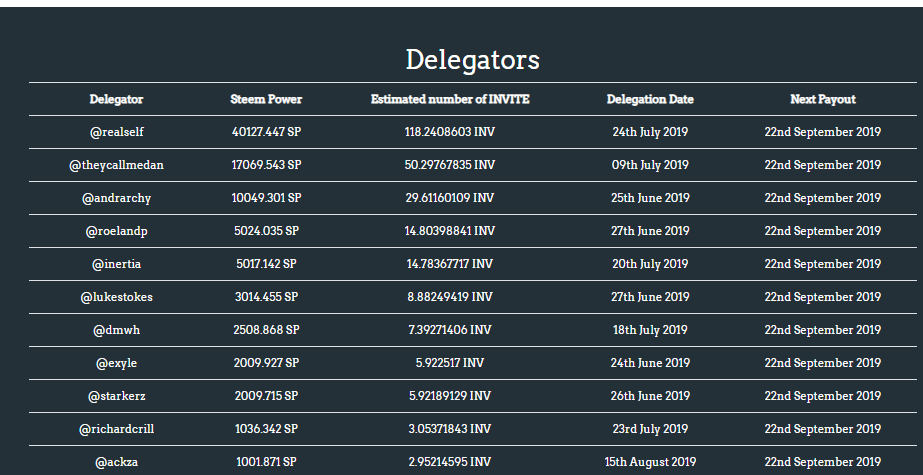Viewport: 923px width, 475px height.
Task: Open the @realself delegator profile
Action: tap(116, 132)
